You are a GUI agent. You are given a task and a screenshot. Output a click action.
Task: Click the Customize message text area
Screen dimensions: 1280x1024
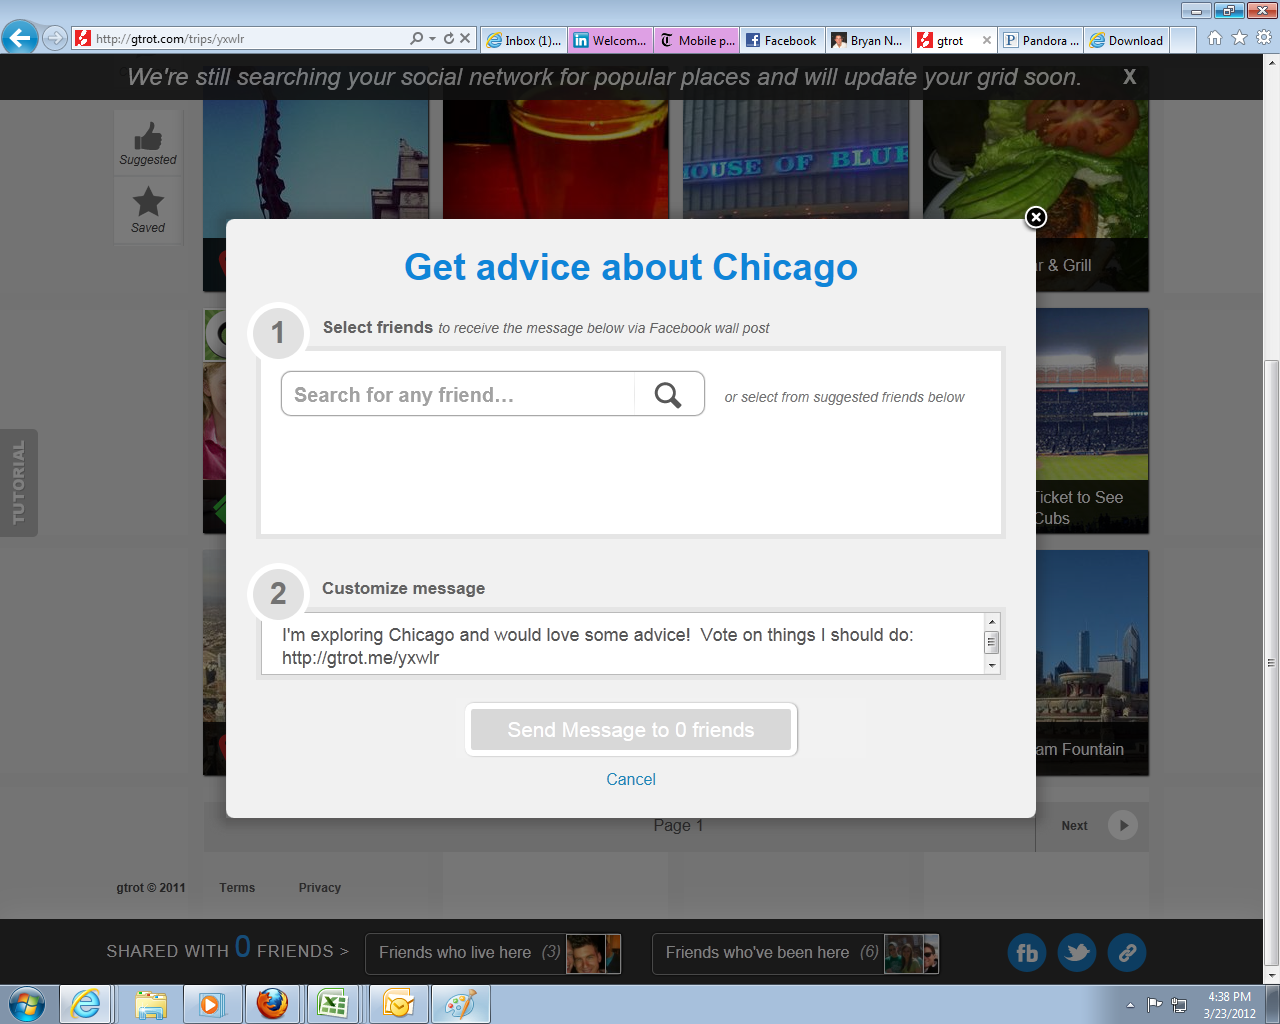(620, 645)
